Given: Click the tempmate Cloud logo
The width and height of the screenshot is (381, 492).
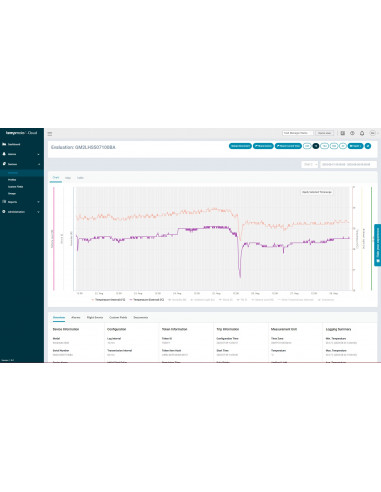Looking at the screenshot, I should click(x=22, y=133).
